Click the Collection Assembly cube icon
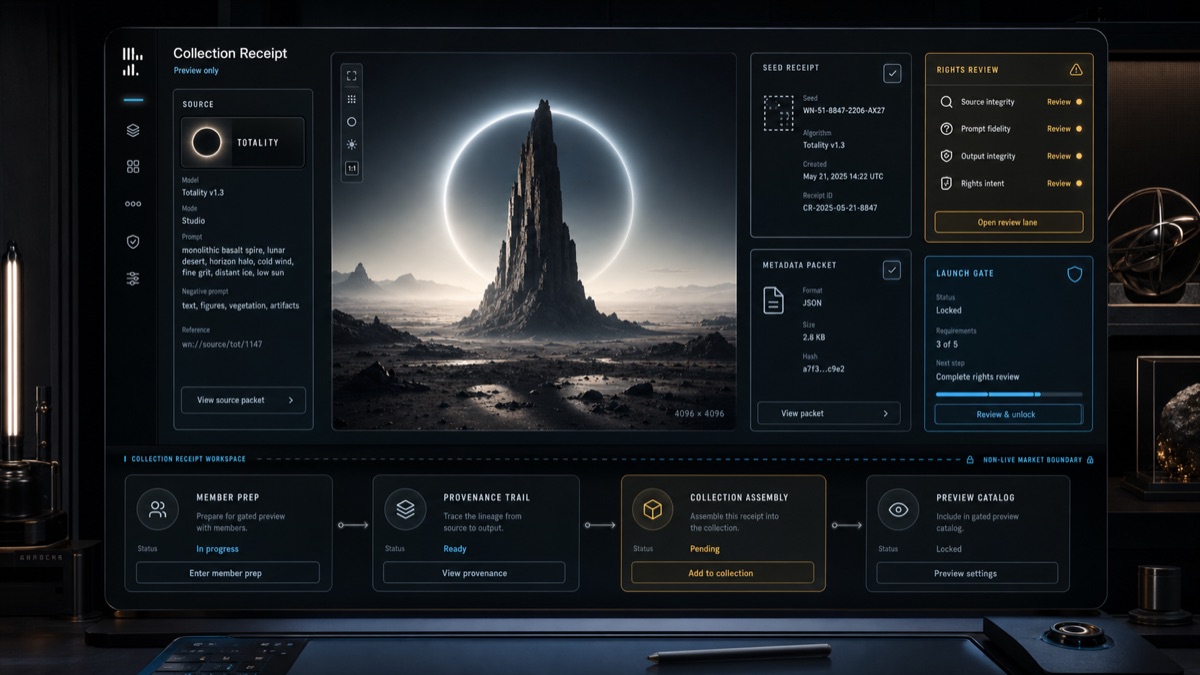The image size is (1200, 675). 652,509
